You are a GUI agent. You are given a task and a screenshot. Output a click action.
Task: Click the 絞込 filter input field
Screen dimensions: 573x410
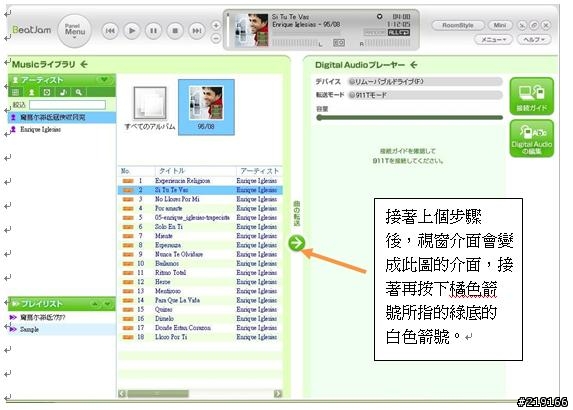(67, 105)
